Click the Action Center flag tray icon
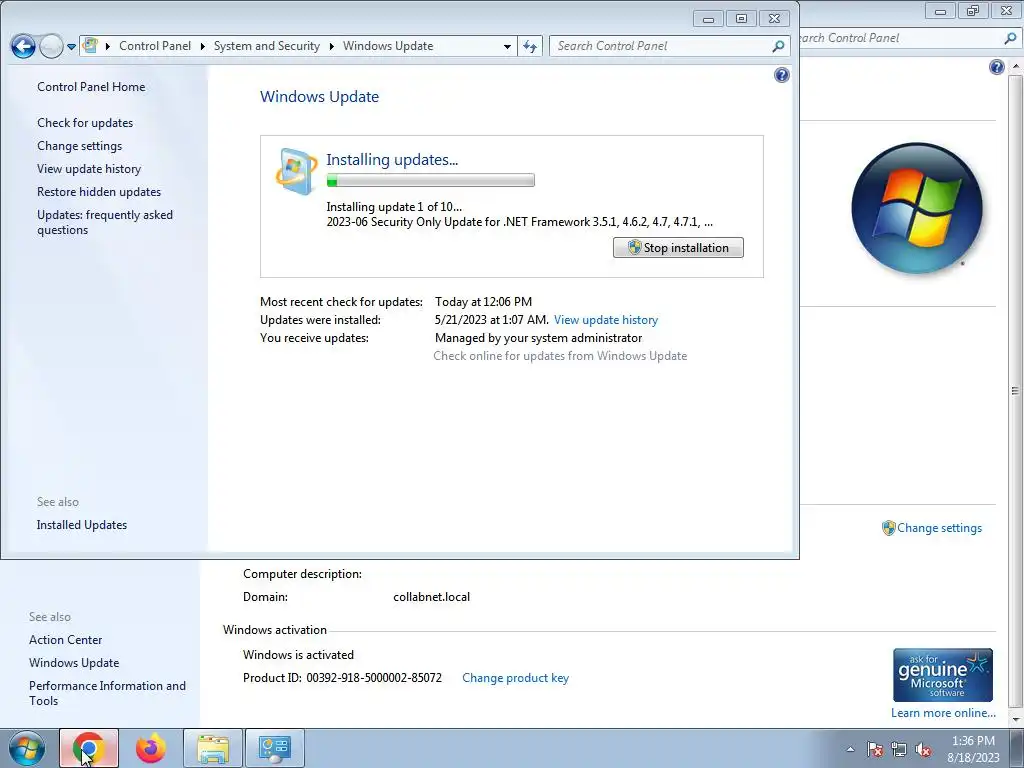 coord(875,749)
